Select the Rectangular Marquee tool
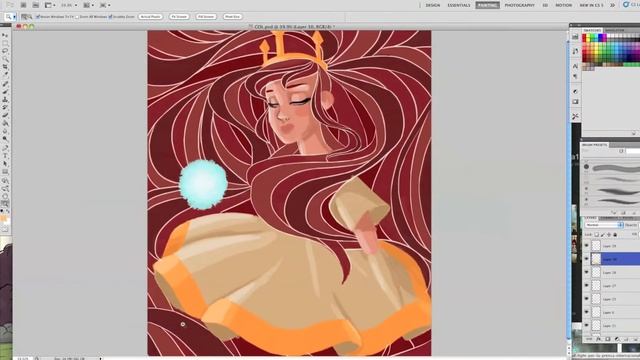This screenshot has width=640, height=360. tap(5, 43)
